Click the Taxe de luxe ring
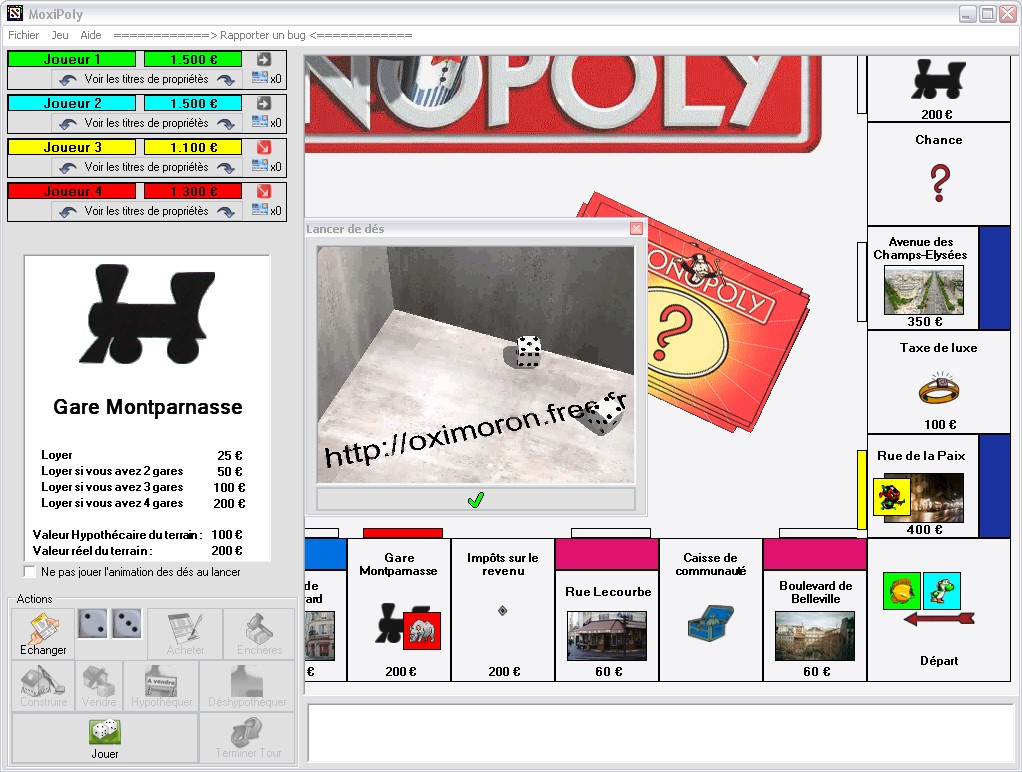 939,389
